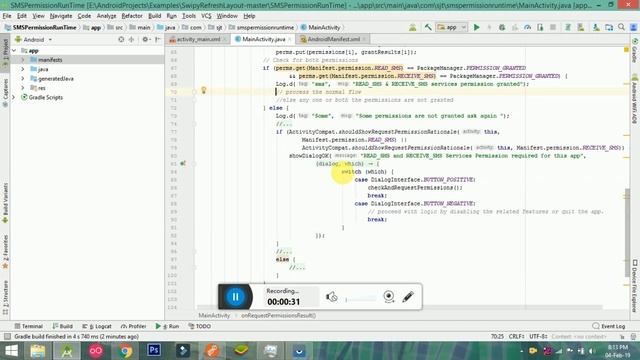Open the Profile app gauge icon
Viewport: 640px width, 360px height.
coord(527,27)
